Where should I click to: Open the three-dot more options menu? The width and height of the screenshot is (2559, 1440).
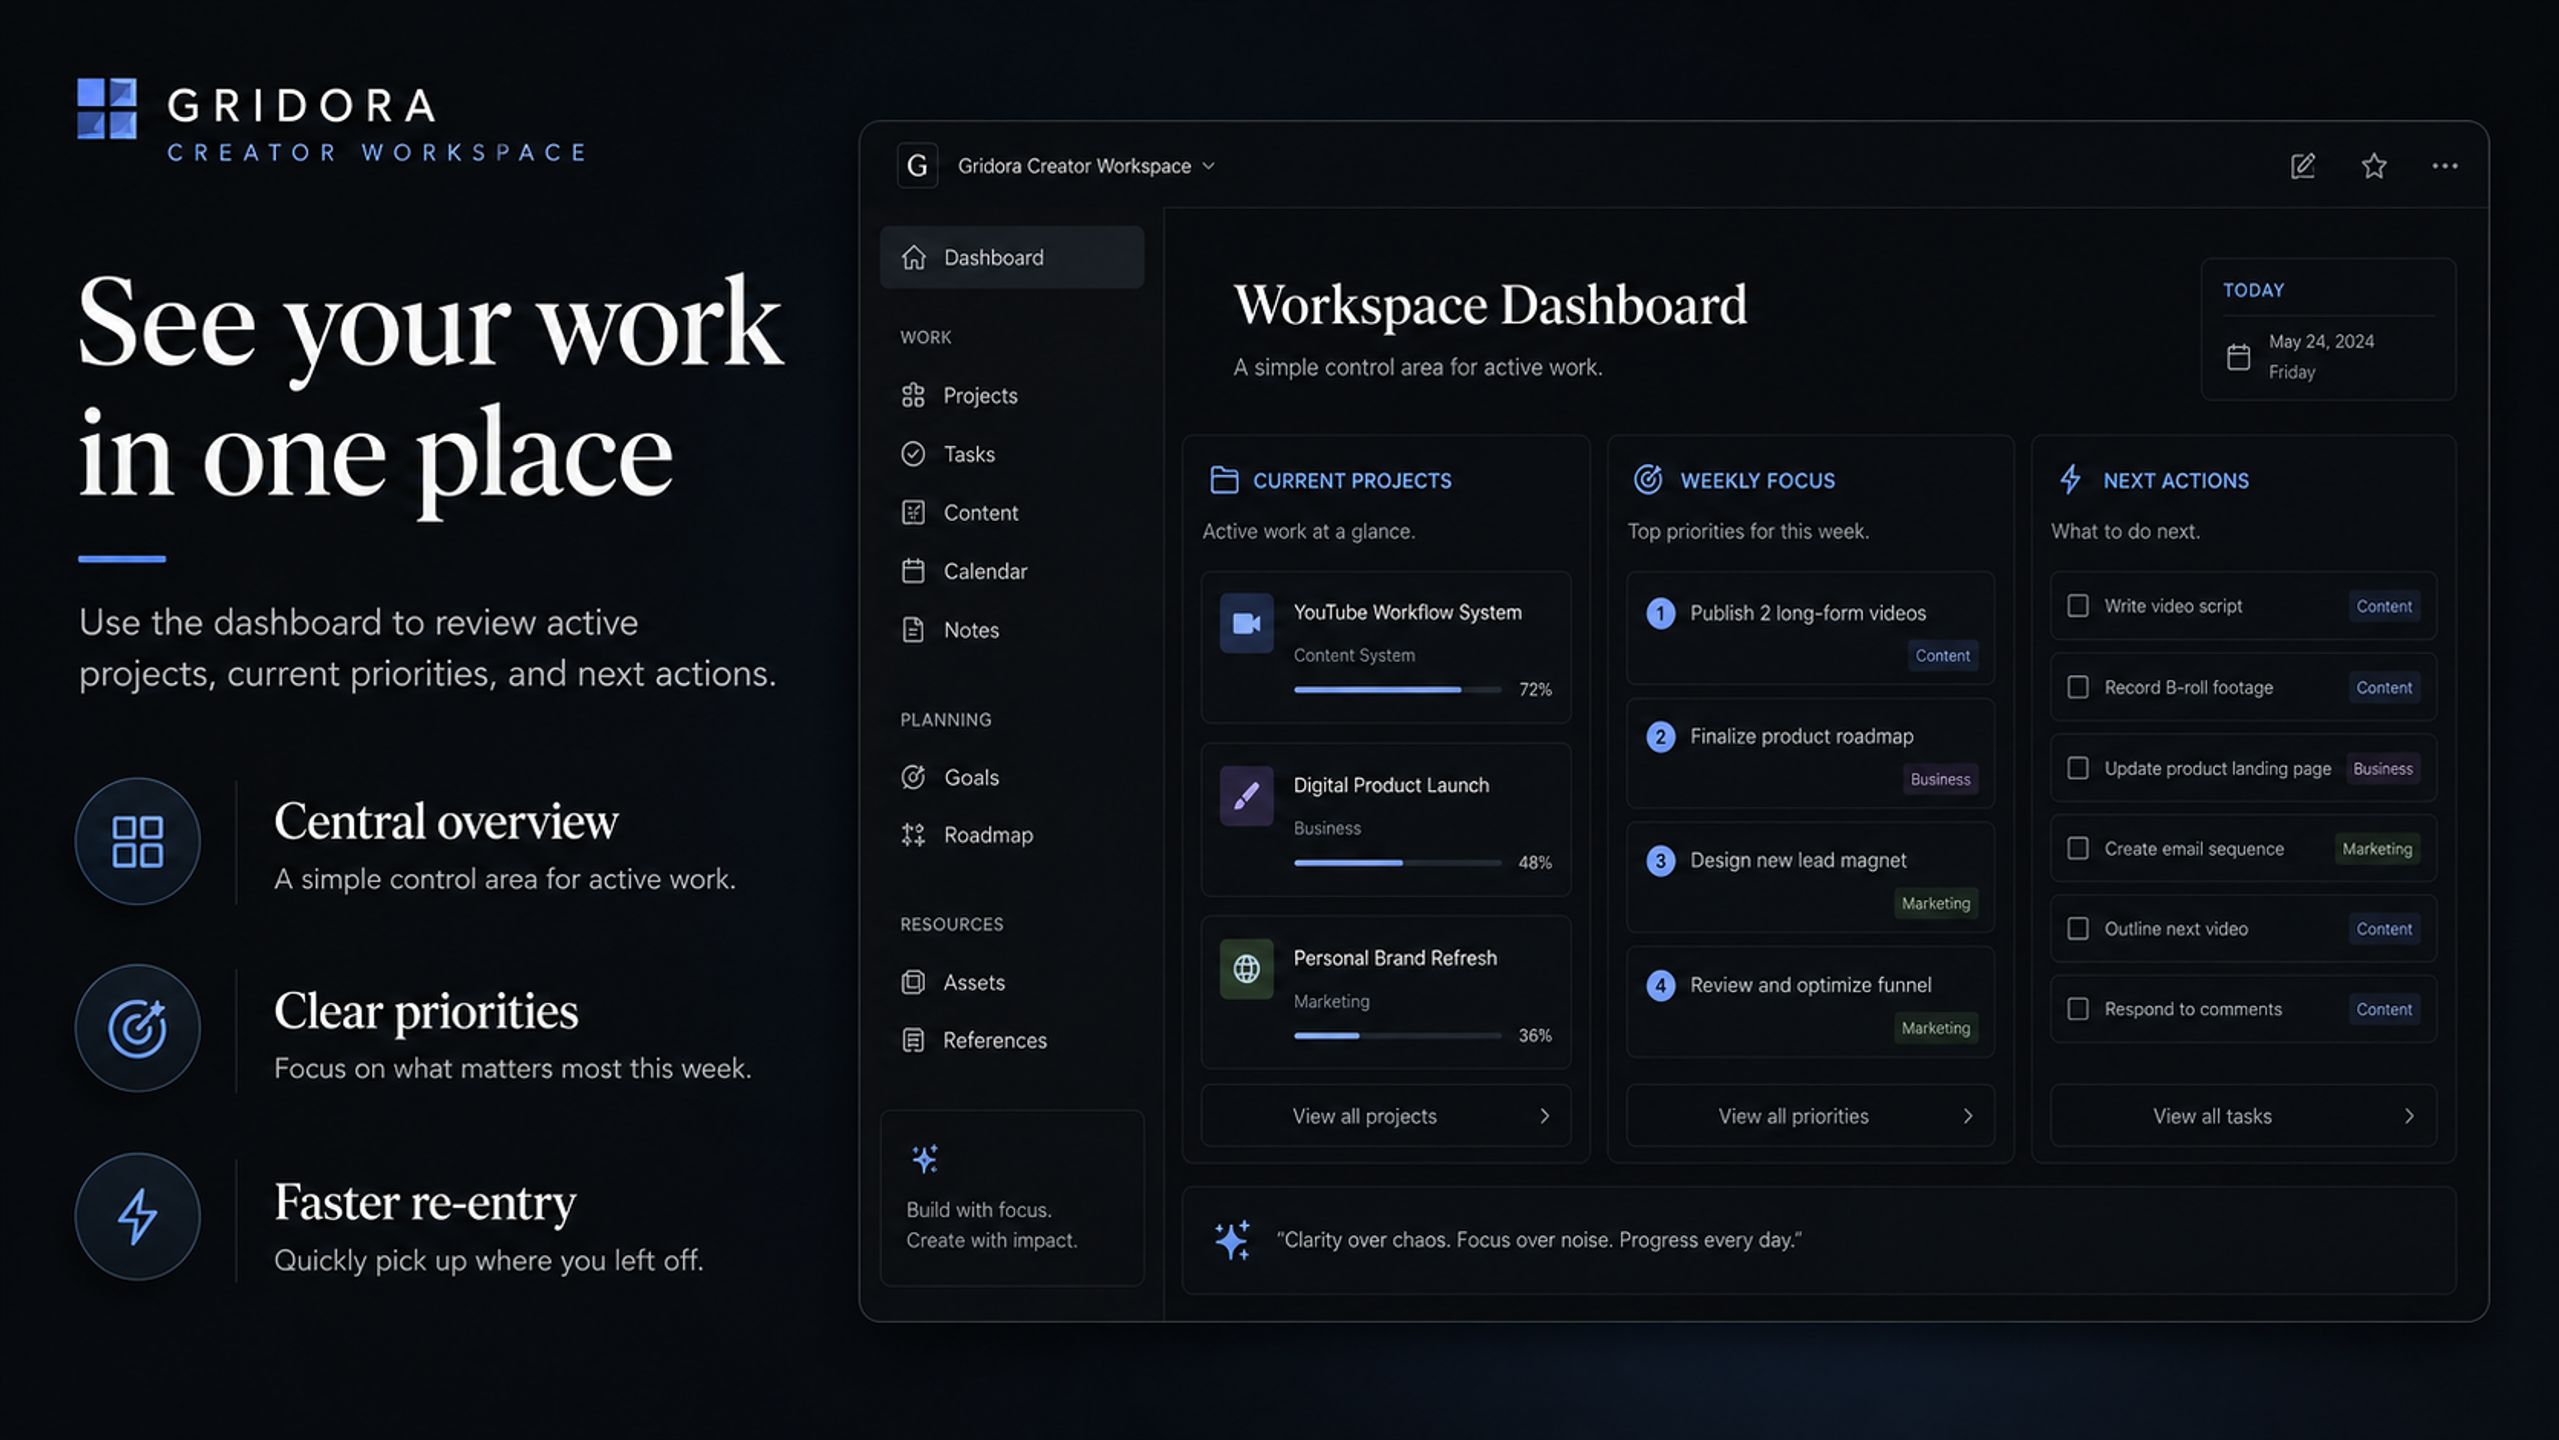click(2444, 166)
